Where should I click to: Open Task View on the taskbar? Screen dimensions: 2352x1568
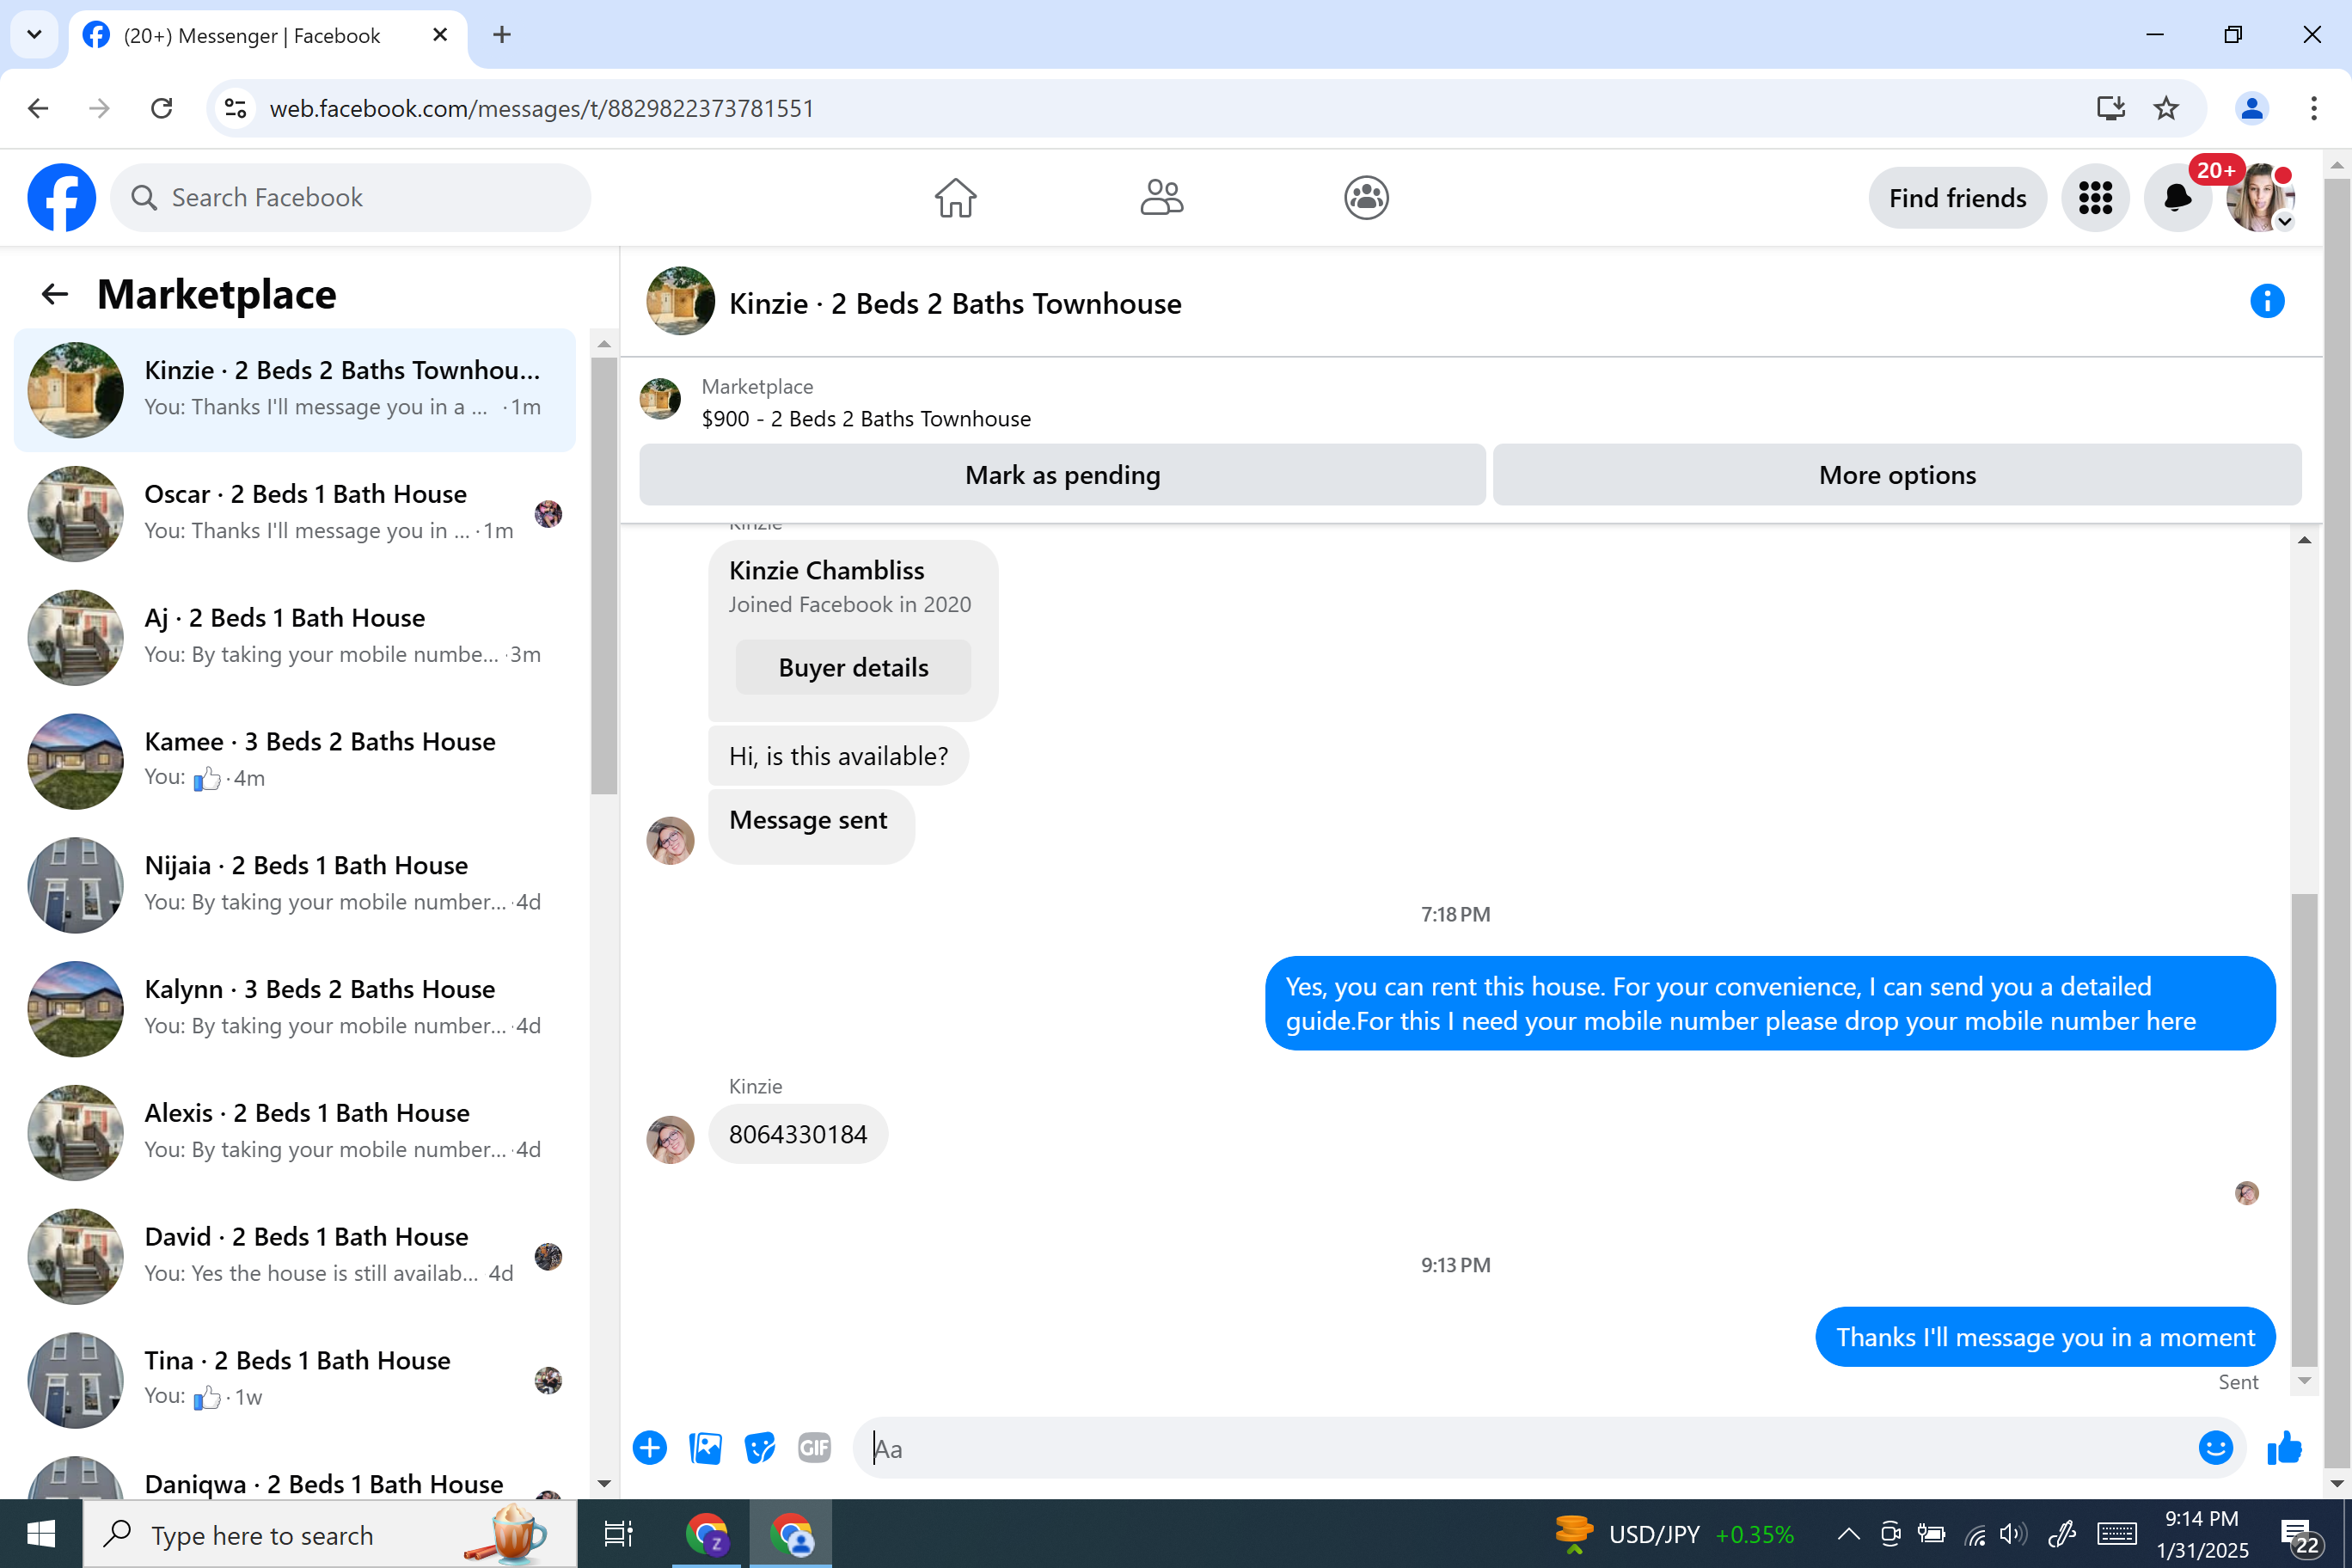click(x=618, y=1534)
